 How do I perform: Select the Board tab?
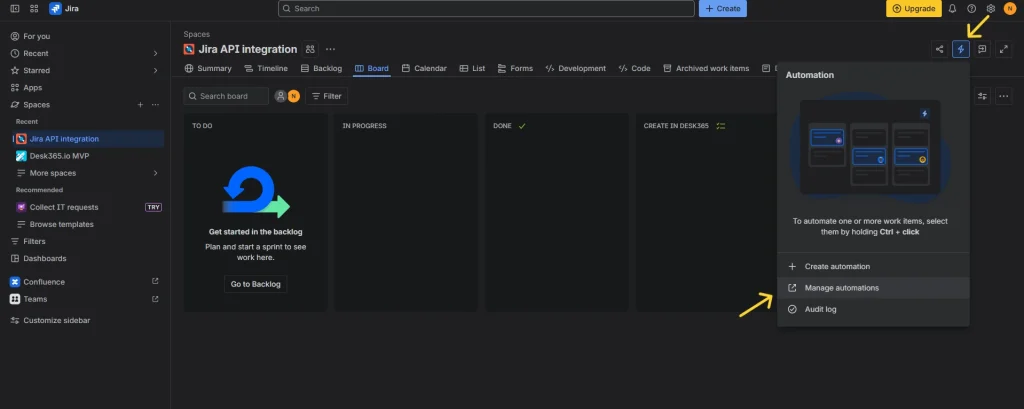[x=372, y=68]
